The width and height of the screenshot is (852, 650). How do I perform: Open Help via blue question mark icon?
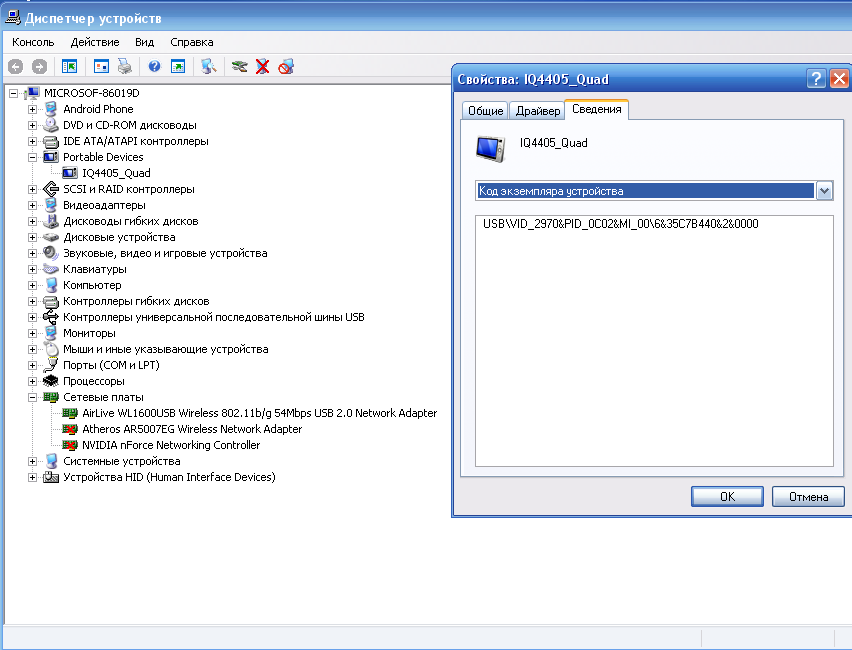(x=154, y=66)
